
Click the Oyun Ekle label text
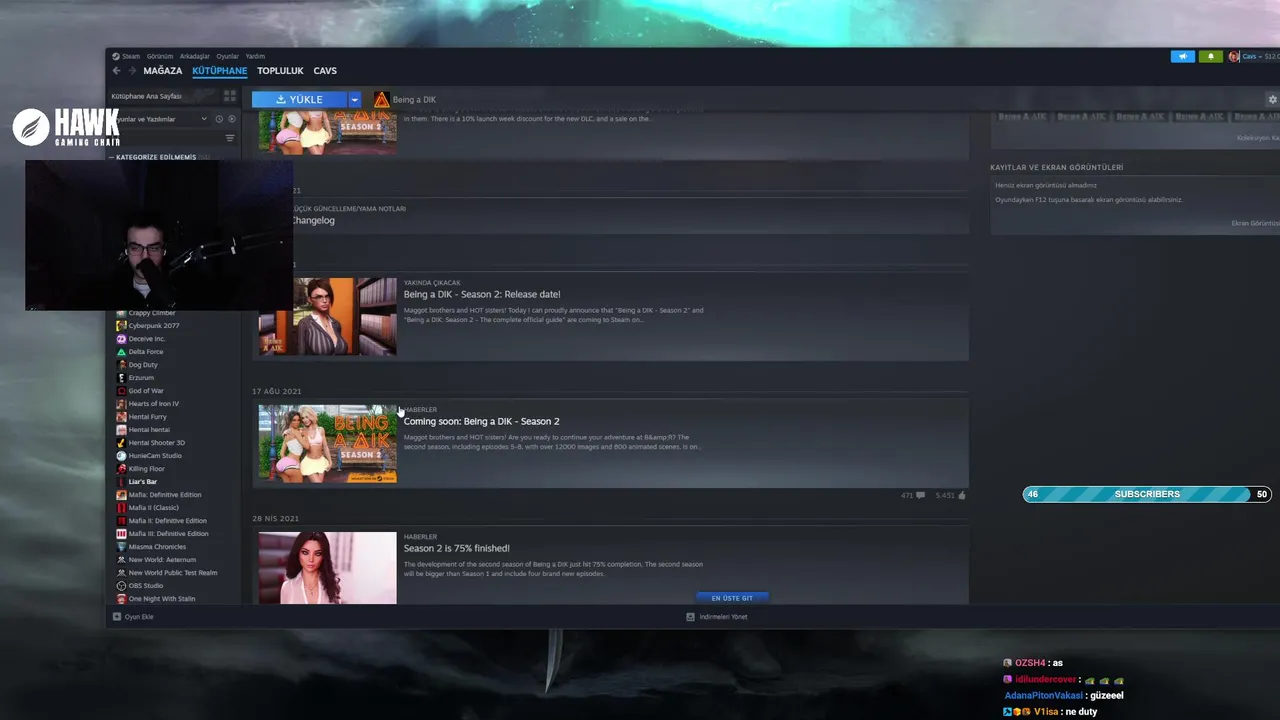[139, 617]
